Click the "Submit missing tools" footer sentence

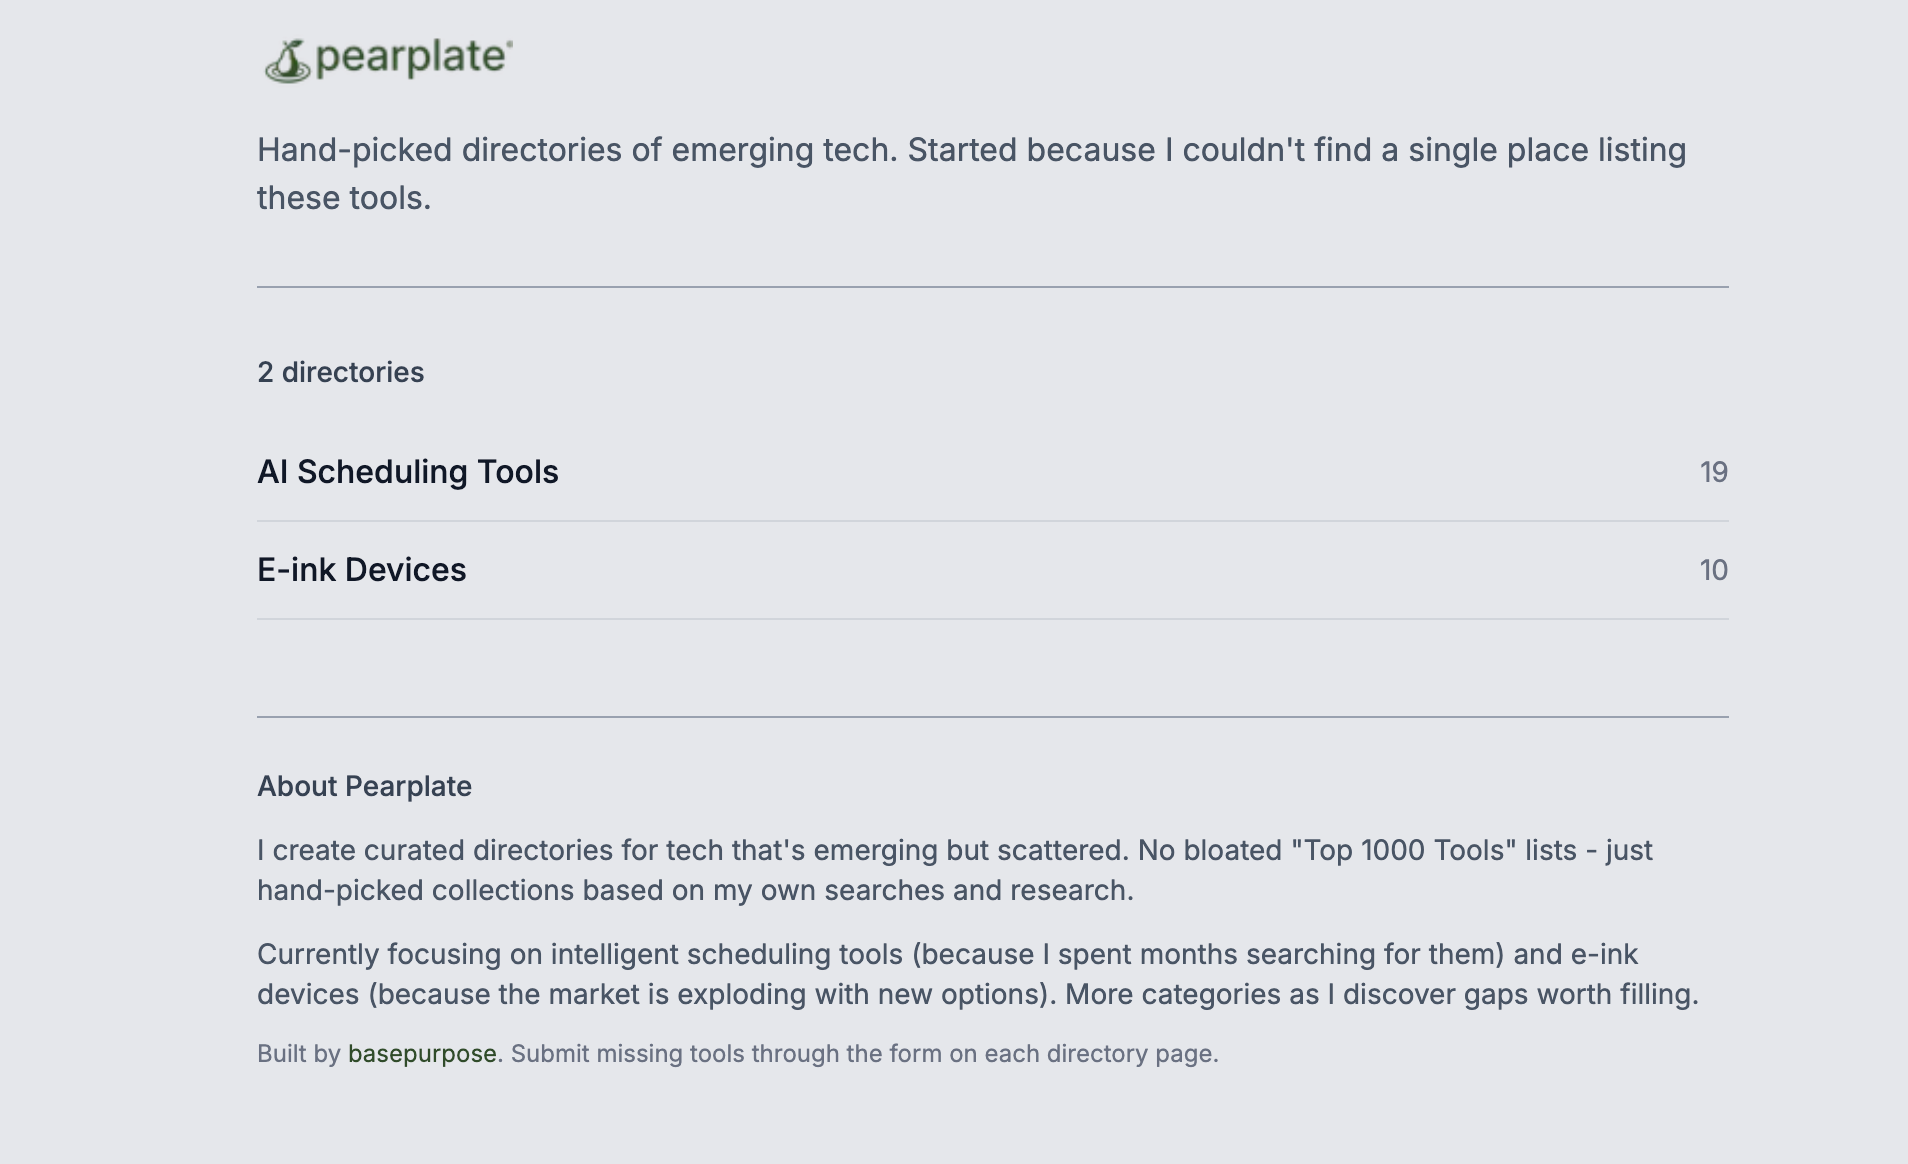click(864, 1054)
